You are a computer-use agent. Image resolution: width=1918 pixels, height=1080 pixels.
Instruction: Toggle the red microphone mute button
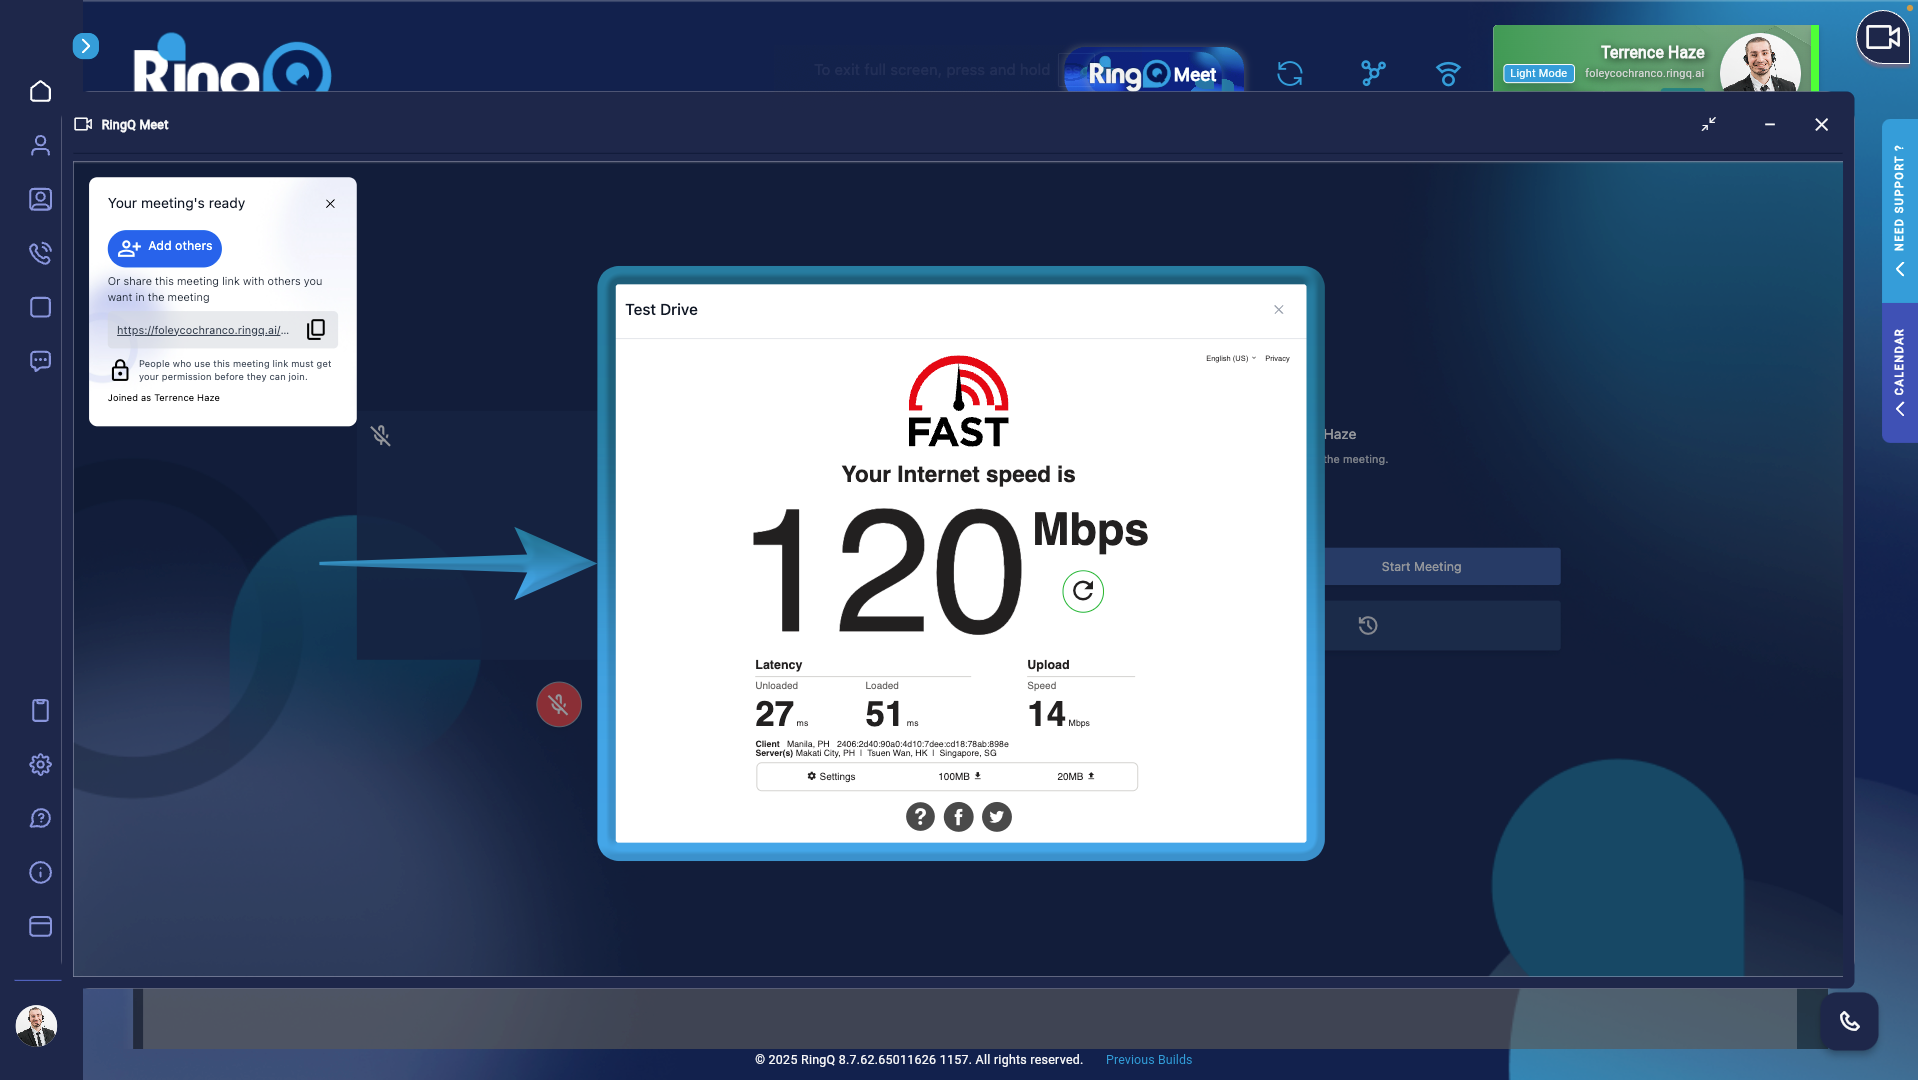(x=559, y=705)
